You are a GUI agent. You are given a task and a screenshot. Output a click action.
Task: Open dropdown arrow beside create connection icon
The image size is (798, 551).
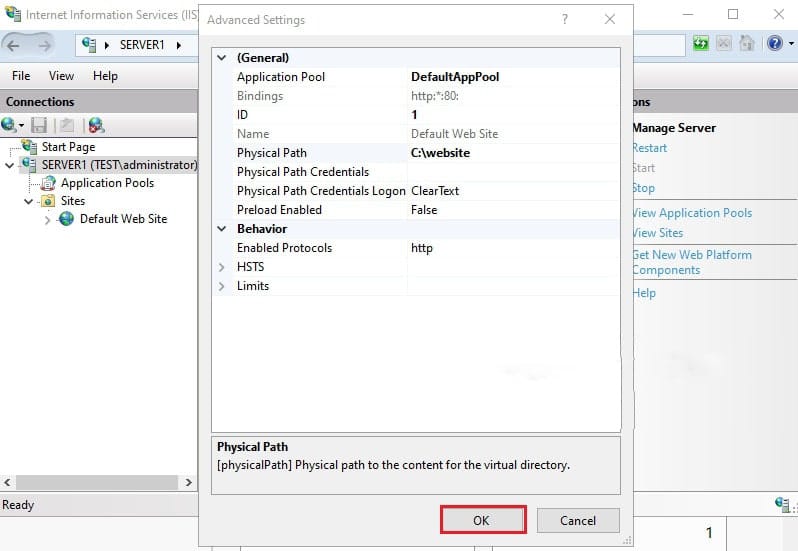(21, 125)
